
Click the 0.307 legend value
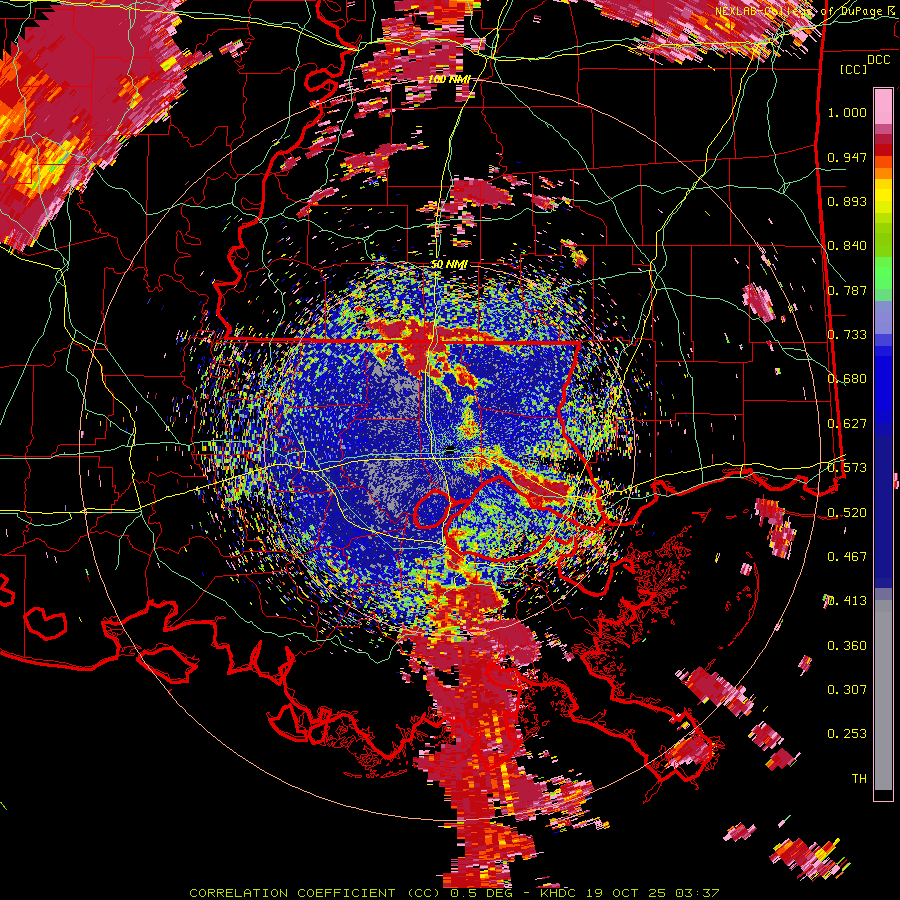pyautogui.click(x=847, y=690)
